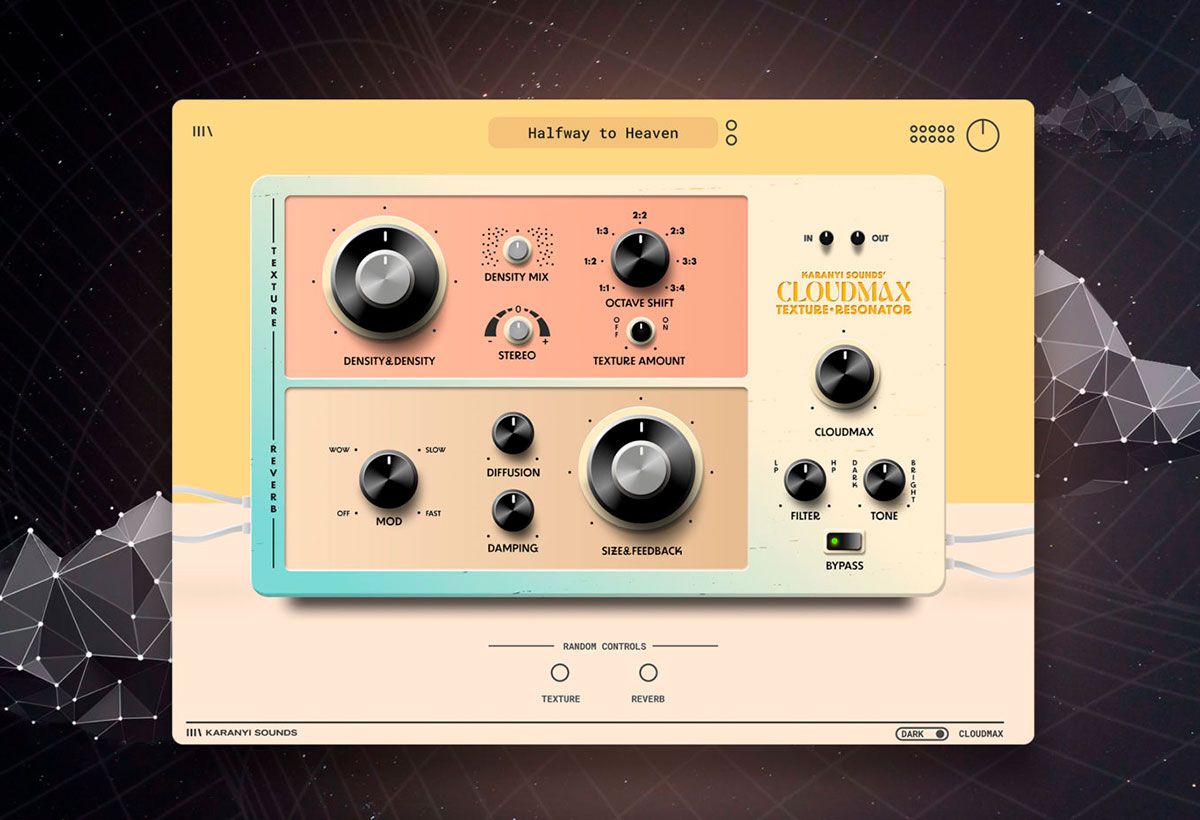Screen dimensions: 1200x820
Task: Click the Karanyi Sounds footer logo
Action: (242, 733)
